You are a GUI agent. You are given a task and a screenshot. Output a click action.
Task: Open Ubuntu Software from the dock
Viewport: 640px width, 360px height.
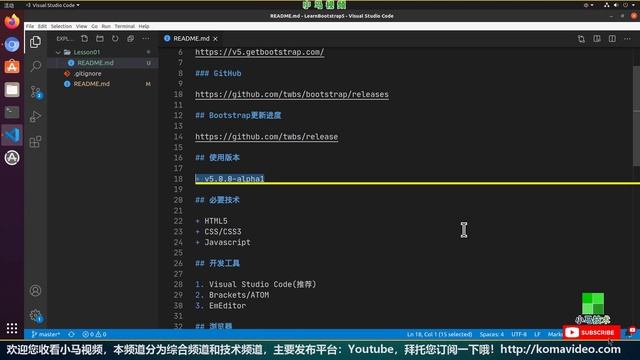pos(12,67)
